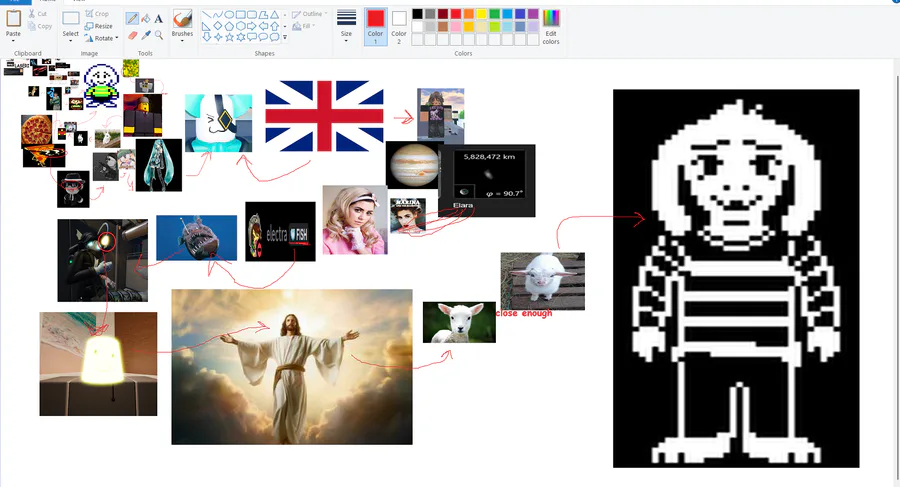The image size is (900, 487).
Task: Choose the Four-point star shape
Action: point(218,37)
